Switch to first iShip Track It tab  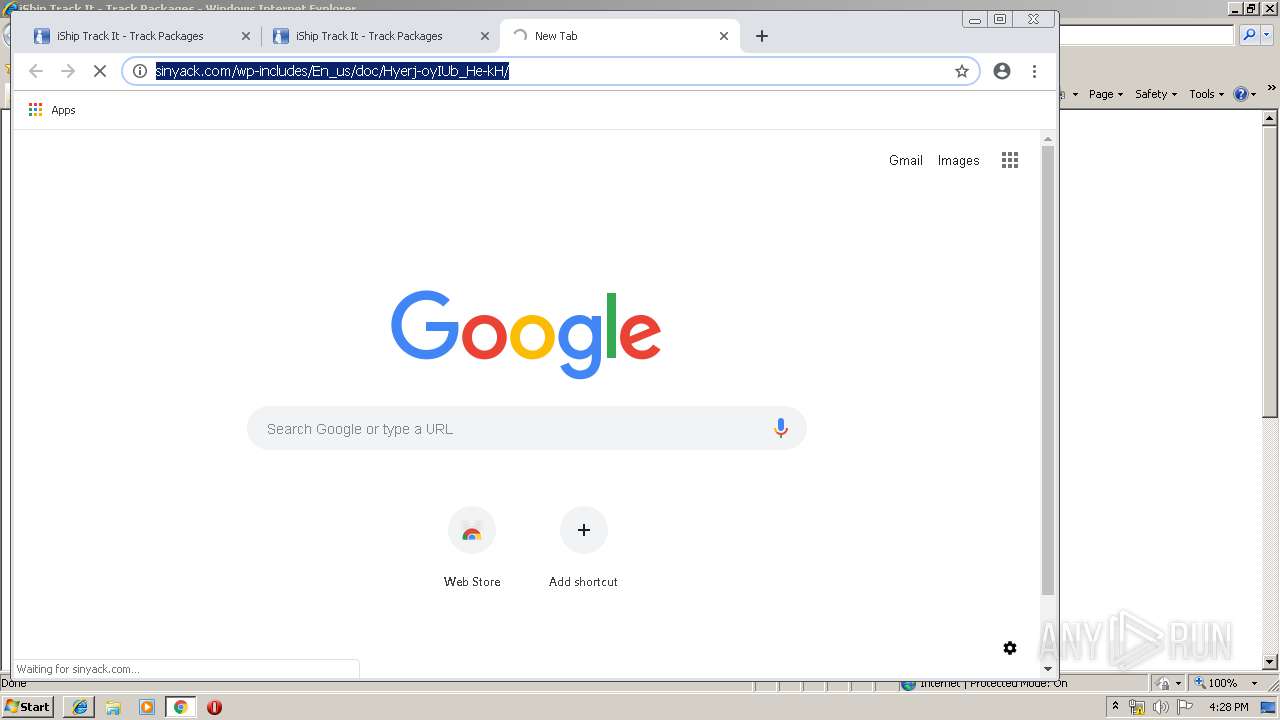[140, 36]
